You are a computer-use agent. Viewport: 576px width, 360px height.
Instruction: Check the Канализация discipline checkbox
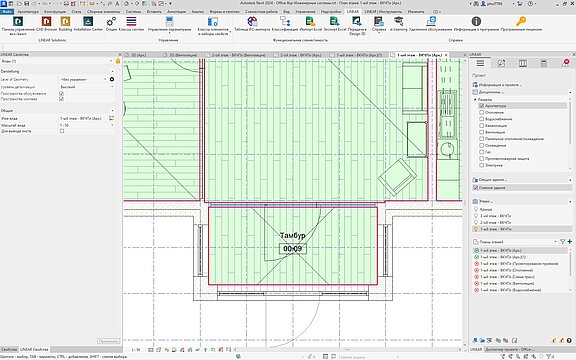(481, 126)
